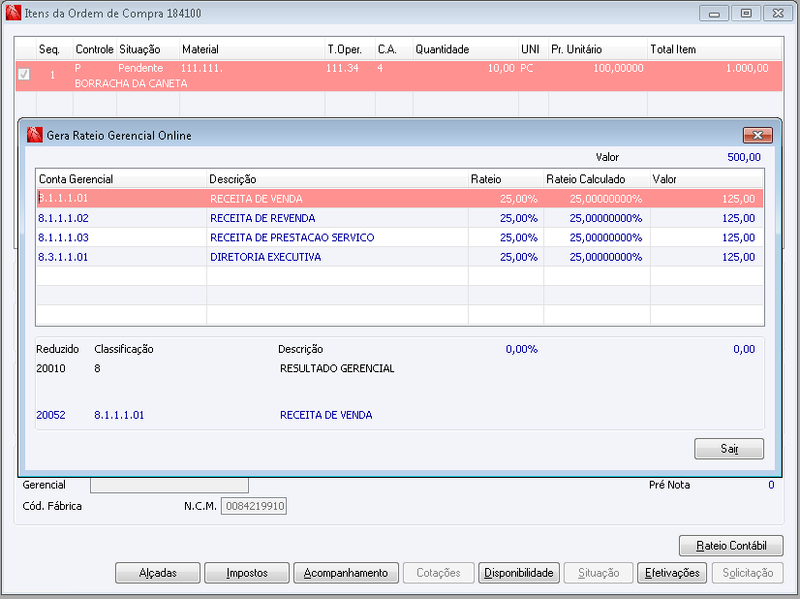Click the Rateio Calculado column header
Screen dimensions: 800x599
pyautogui.click(x=596, y=179)
